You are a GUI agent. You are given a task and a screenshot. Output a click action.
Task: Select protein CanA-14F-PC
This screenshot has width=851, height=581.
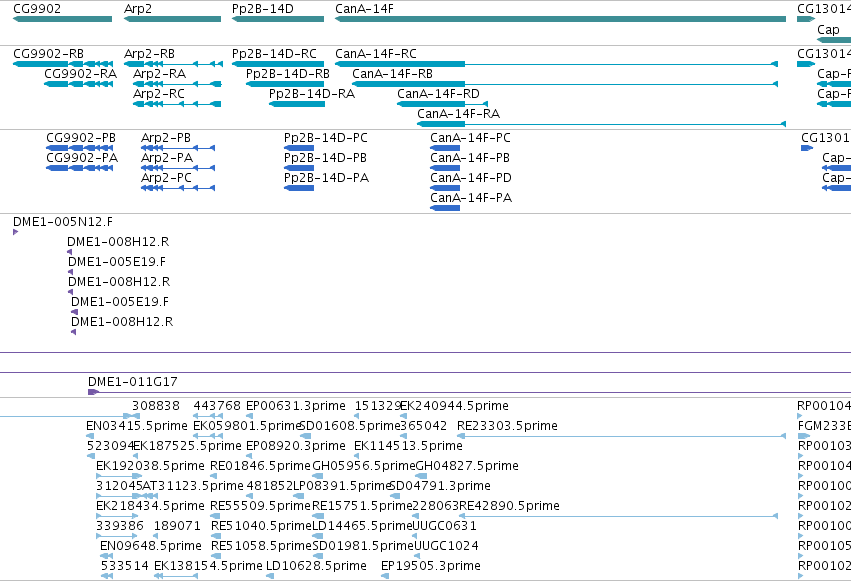click(x=445, y=148)
